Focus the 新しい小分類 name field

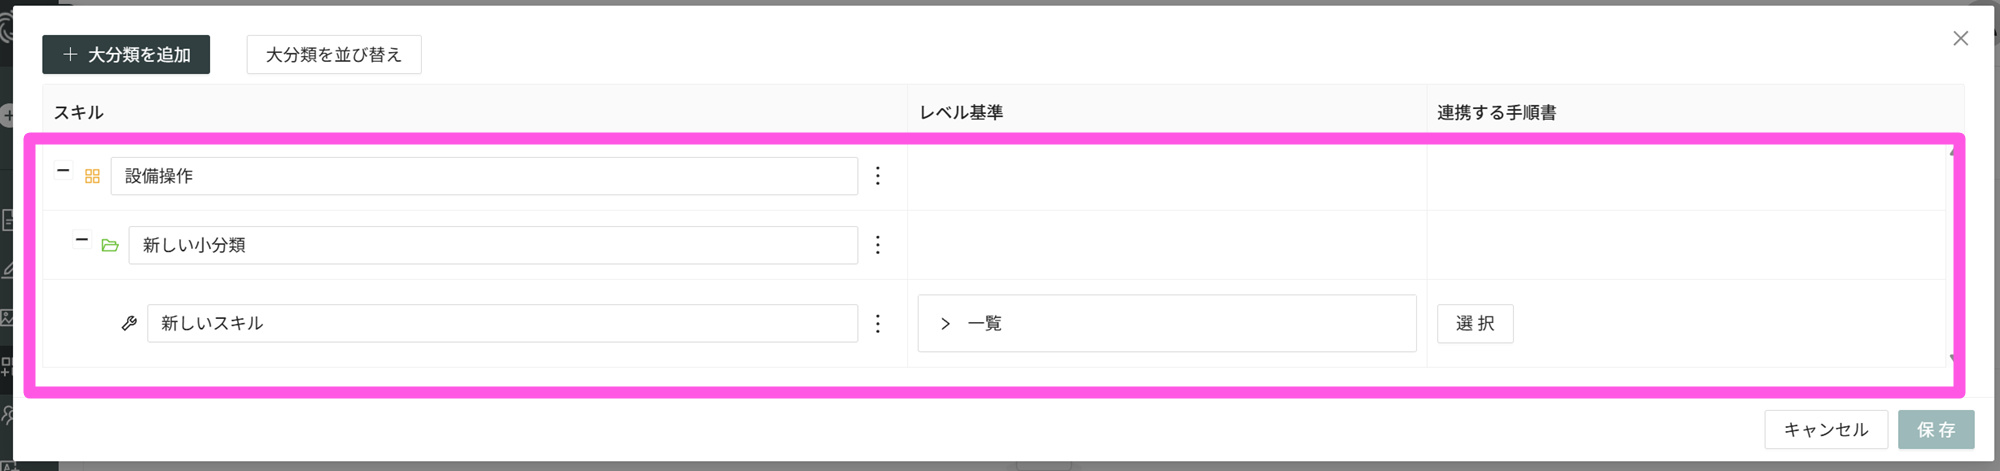493,245
